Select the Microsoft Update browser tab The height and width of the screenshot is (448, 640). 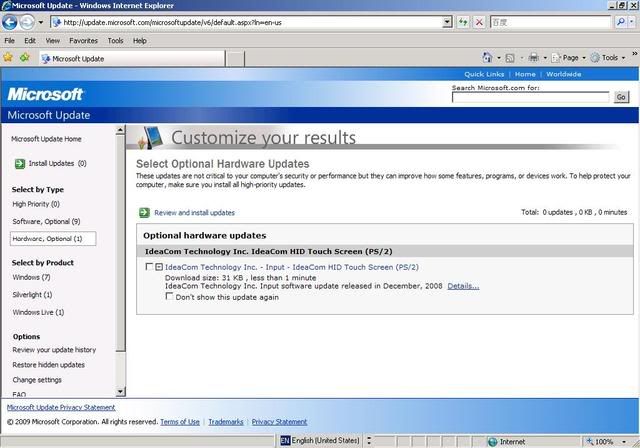point(132,59)
